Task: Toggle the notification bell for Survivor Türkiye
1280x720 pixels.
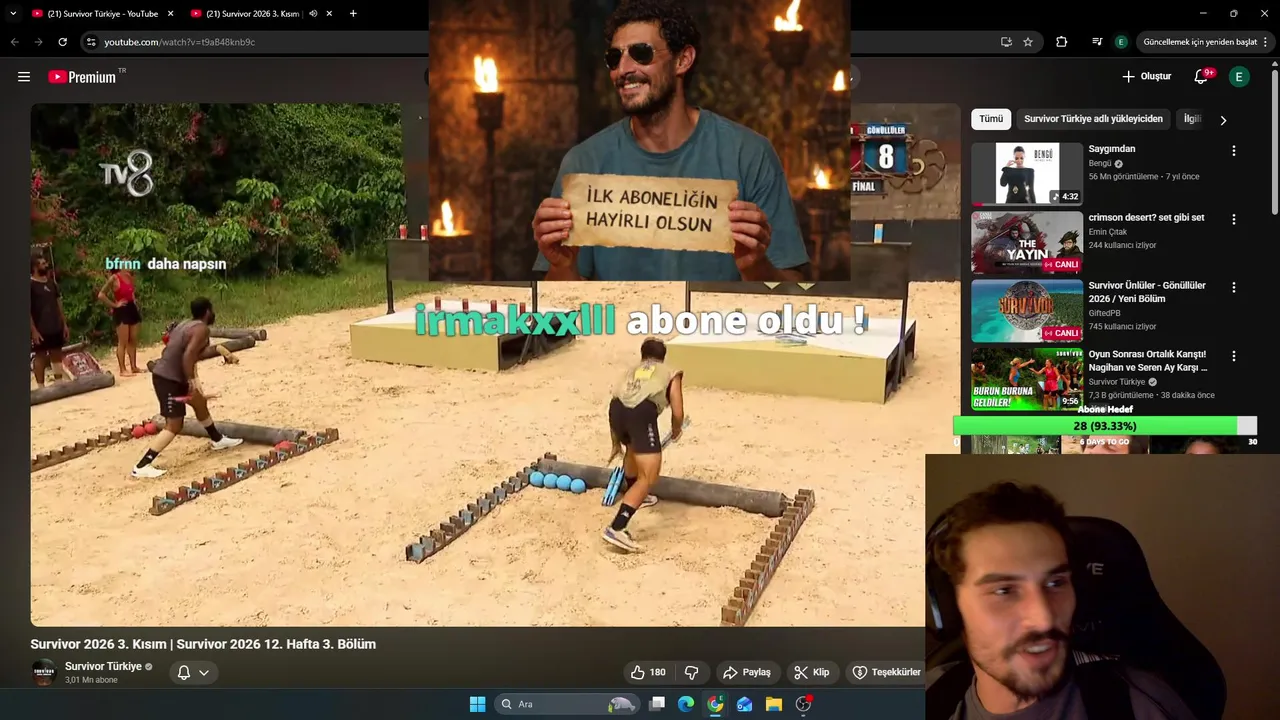Action: 184,672
